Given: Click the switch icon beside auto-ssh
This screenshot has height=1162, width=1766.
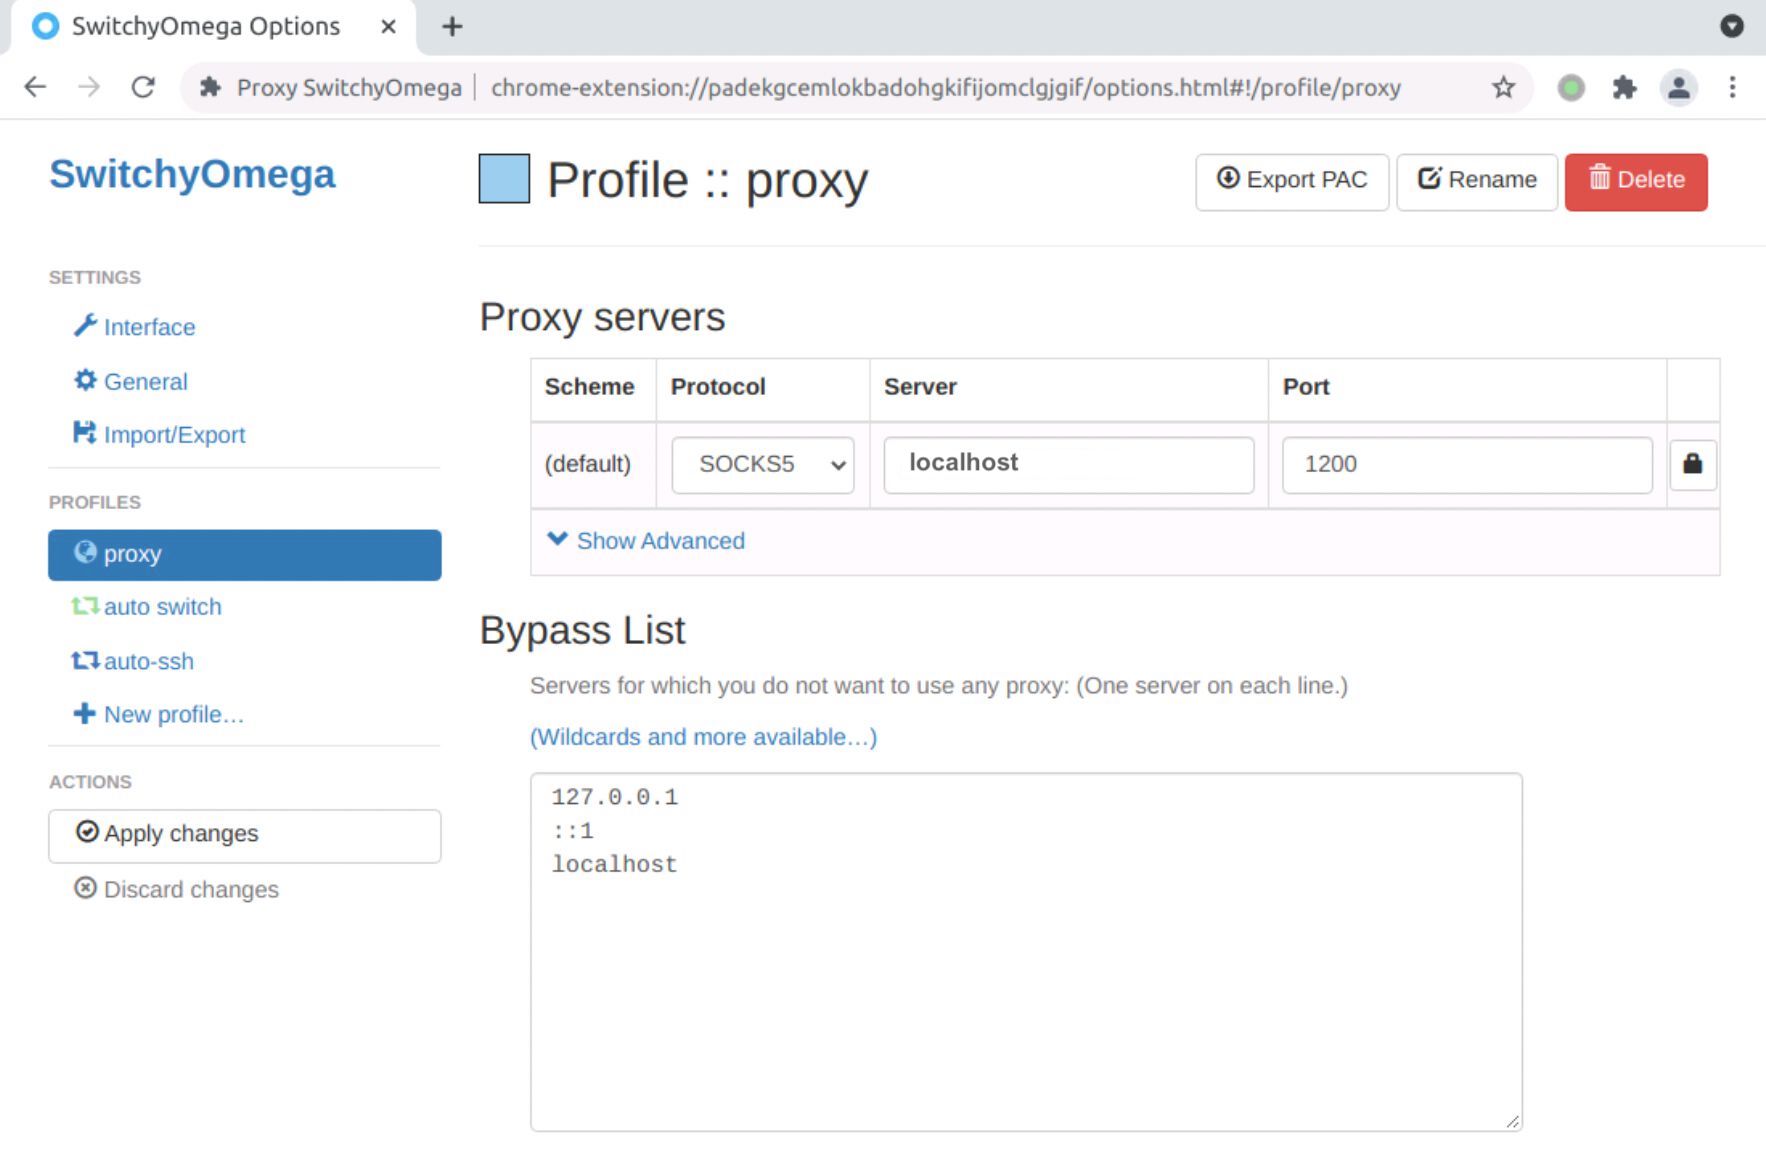Looking at the screenshot, I should [x=85, y=660].
